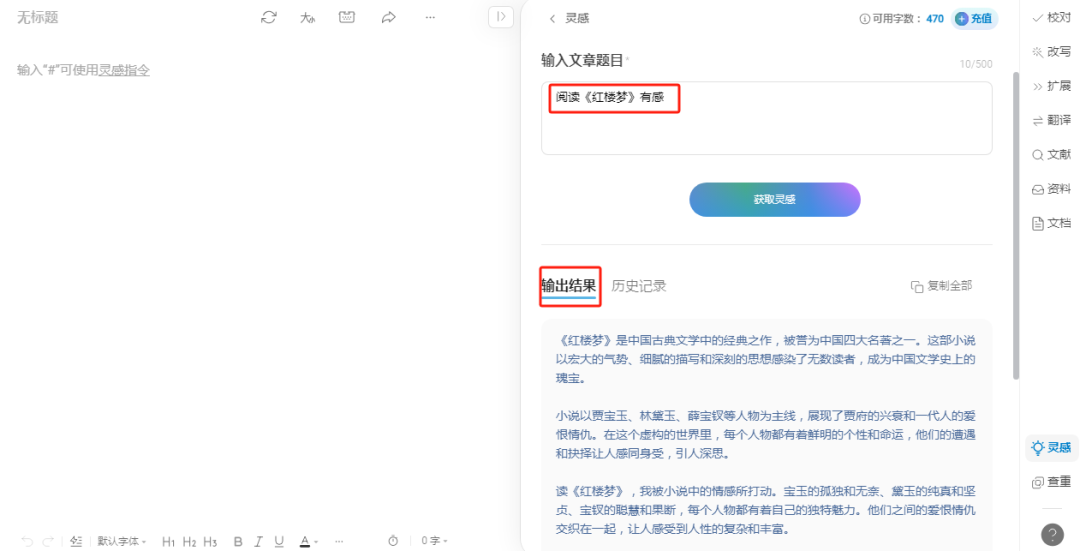
Task: Click the undo arrow in bottom toolbar
Action: coord(27,541)
